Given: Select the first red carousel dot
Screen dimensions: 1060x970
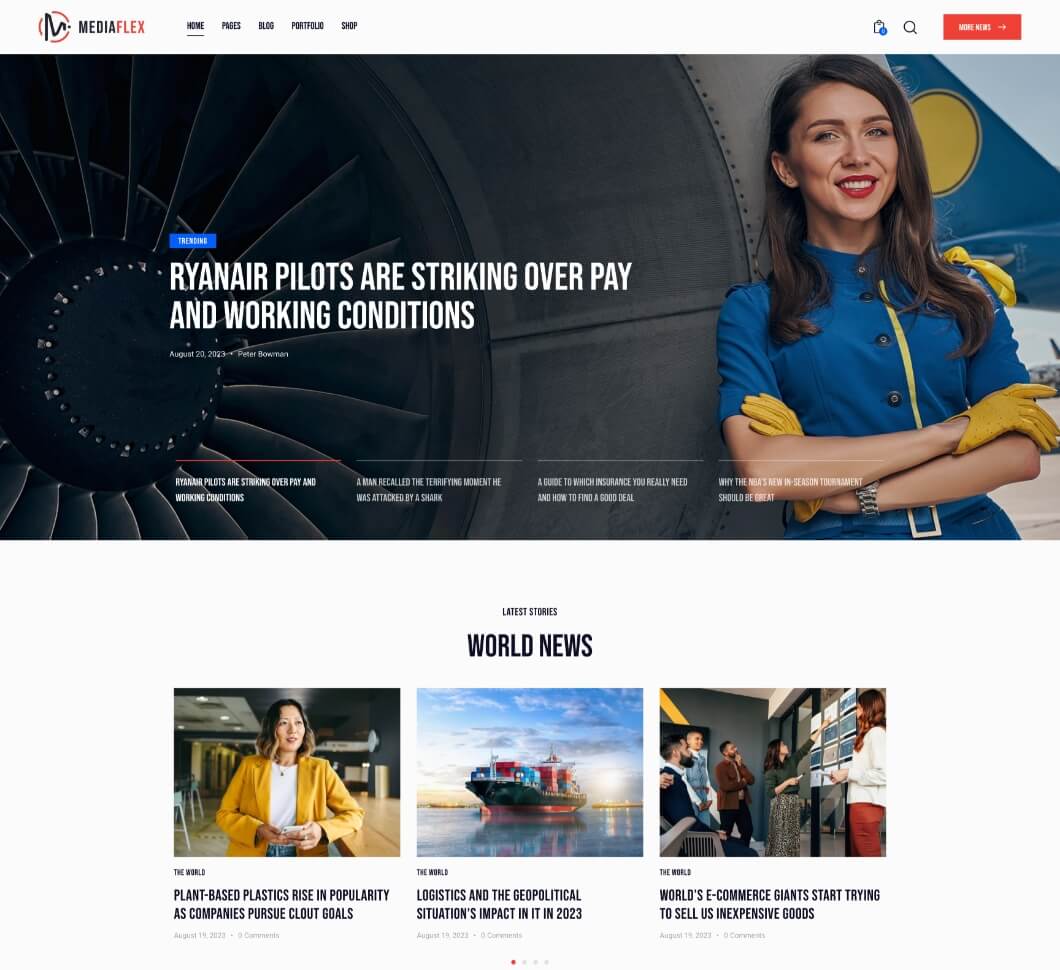Looking at the screenshot, I should point(514,962).
